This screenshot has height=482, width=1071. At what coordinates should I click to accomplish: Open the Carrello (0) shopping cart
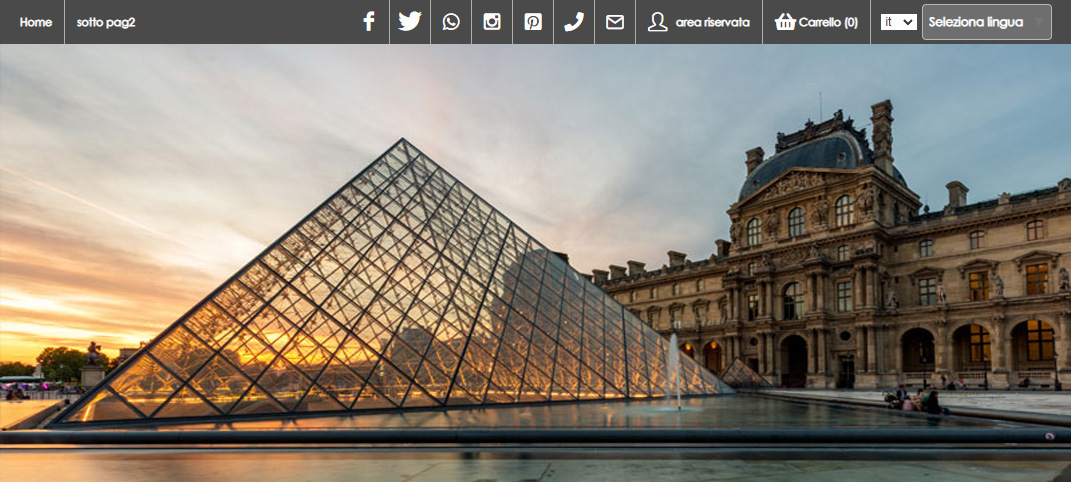coord(816,22)
